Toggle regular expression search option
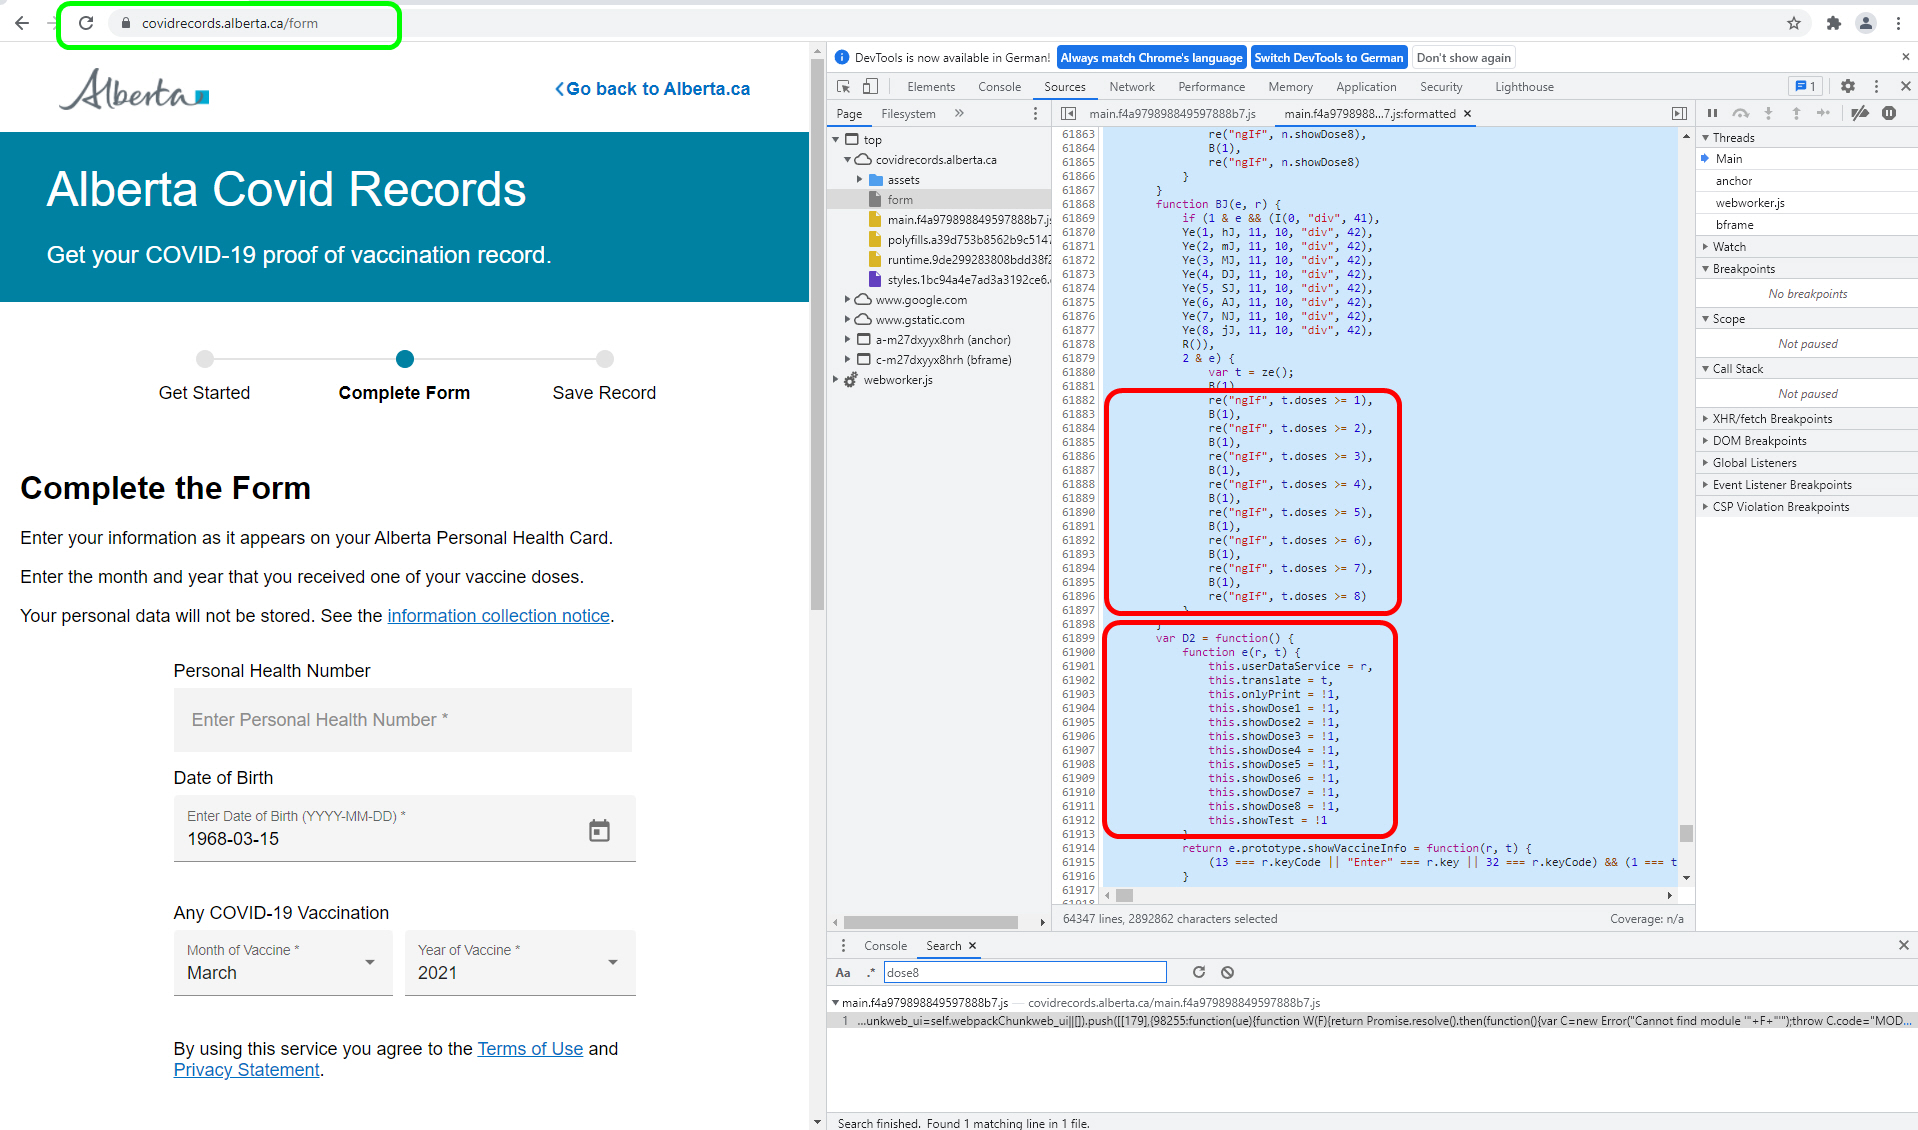The width and height of the screenshot is (1918, 1130). 871,972
